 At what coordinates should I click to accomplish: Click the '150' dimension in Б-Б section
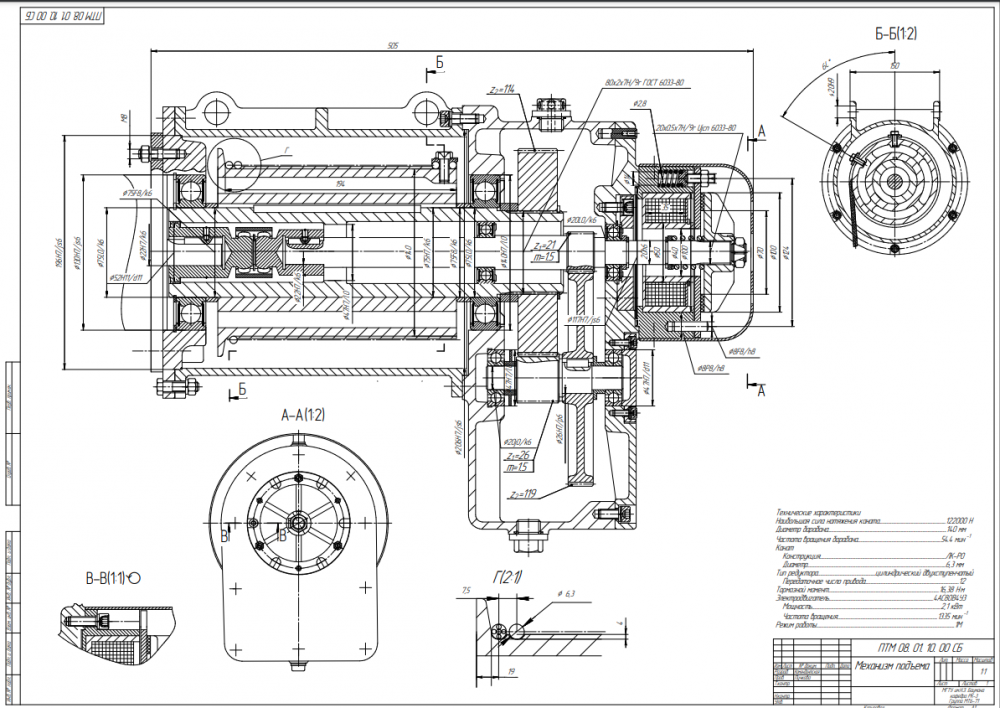tap(895, 66)
